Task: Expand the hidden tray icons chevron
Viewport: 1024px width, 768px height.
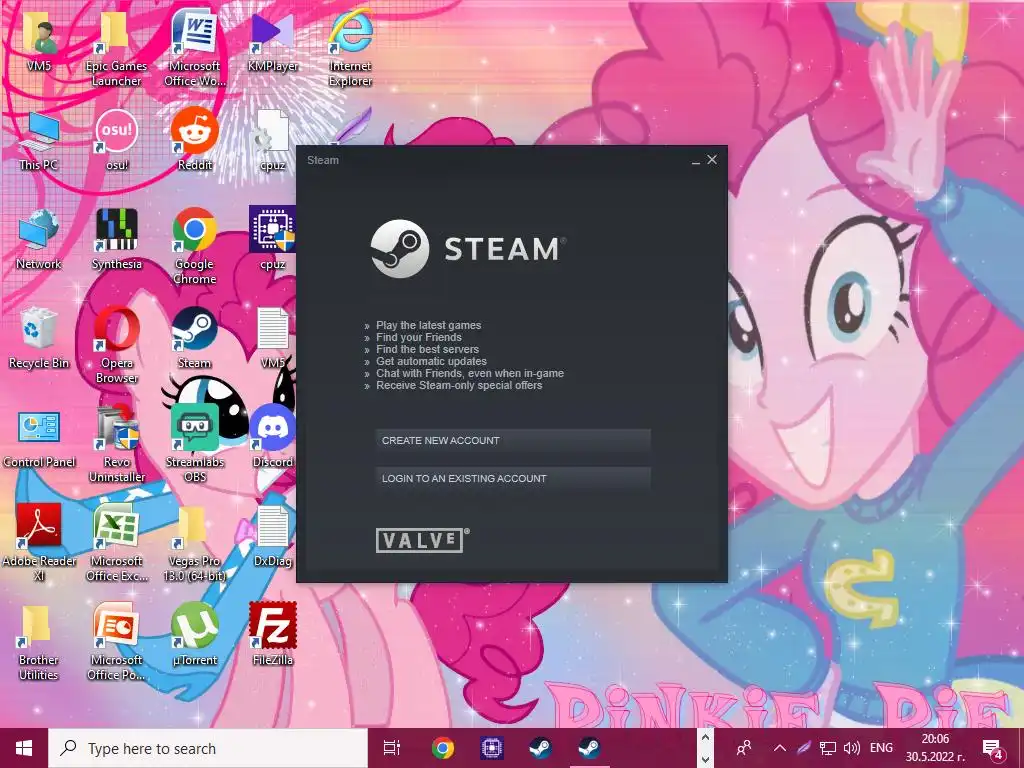Action: coord(780,748)
